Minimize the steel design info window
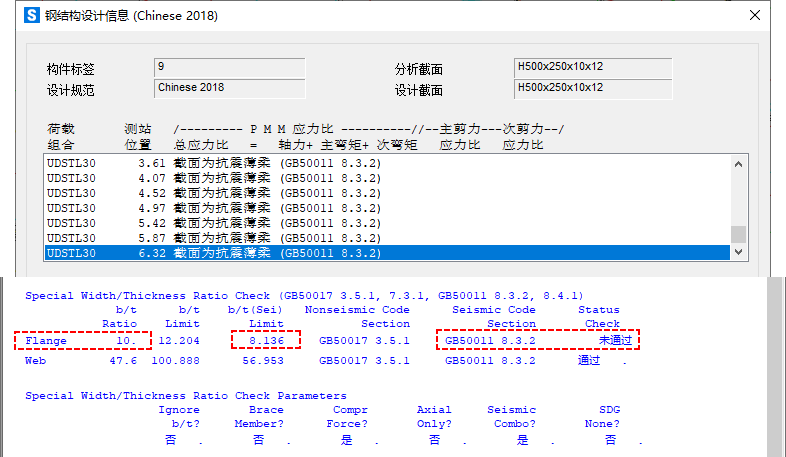The height and width of the screenshot is (457, 786). point(716,16)
